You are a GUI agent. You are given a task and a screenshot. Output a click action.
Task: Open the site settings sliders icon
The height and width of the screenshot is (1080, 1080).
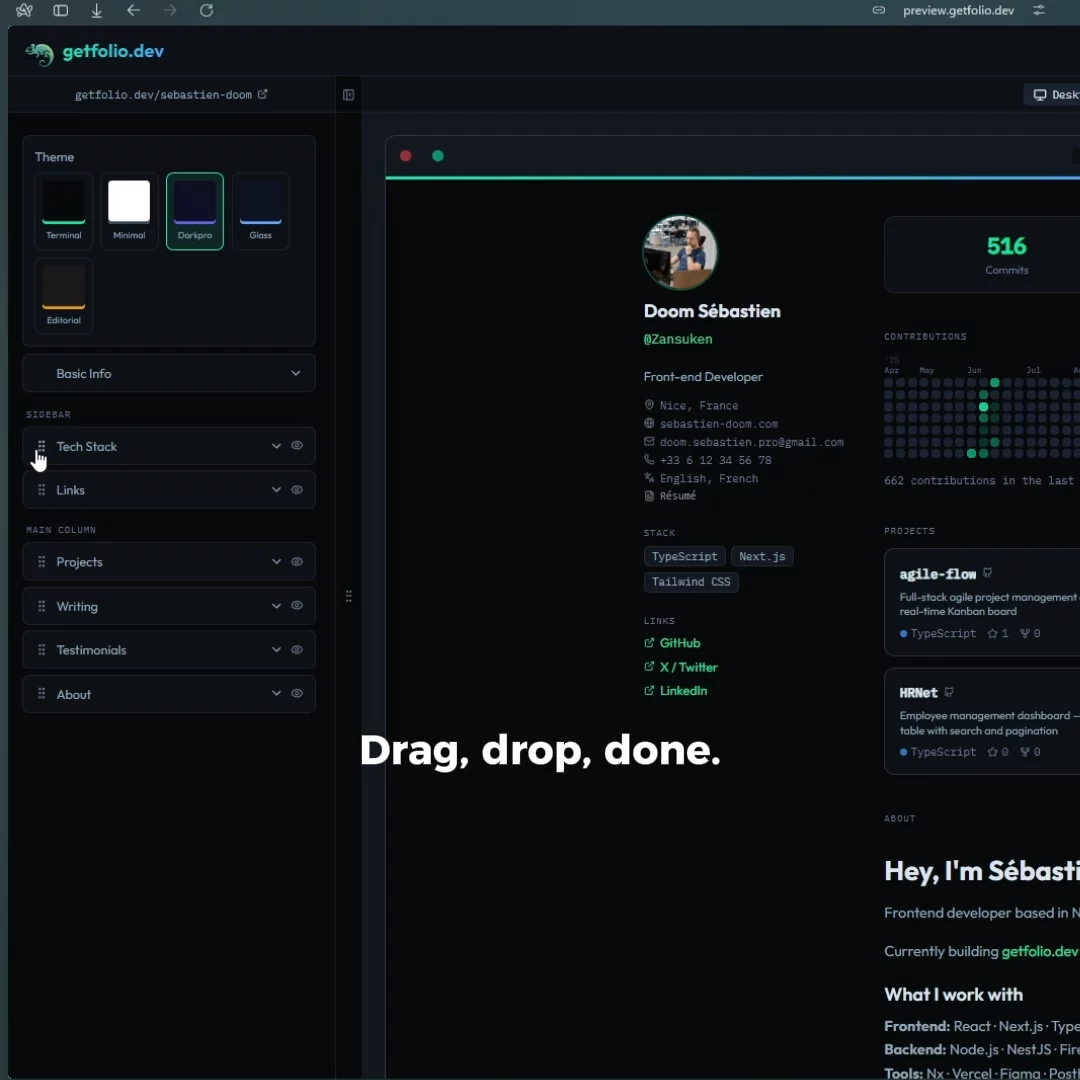(x=1039, y=10)
